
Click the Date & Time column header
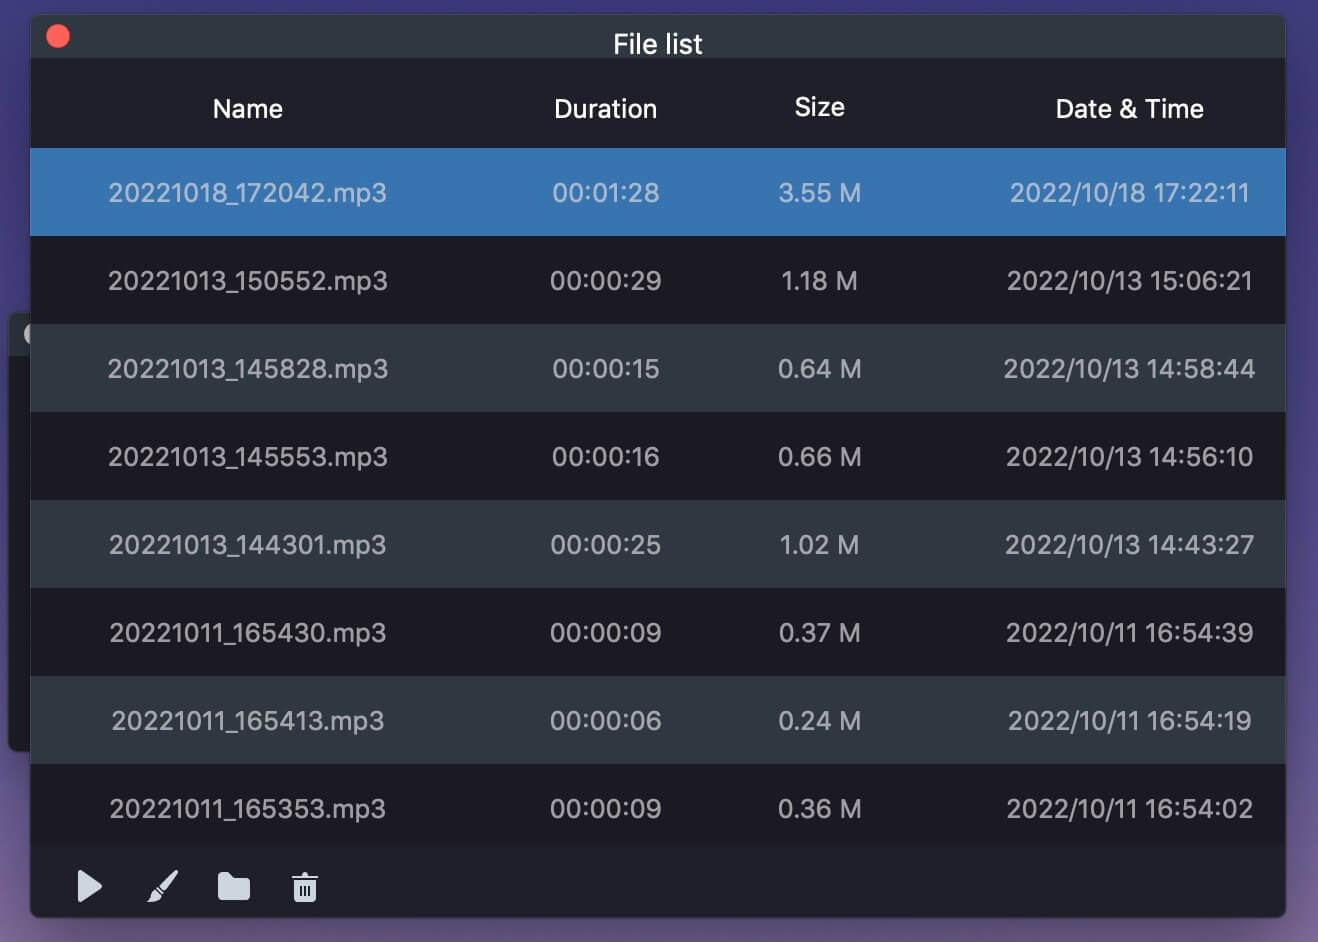click(x=1130, y=109)
